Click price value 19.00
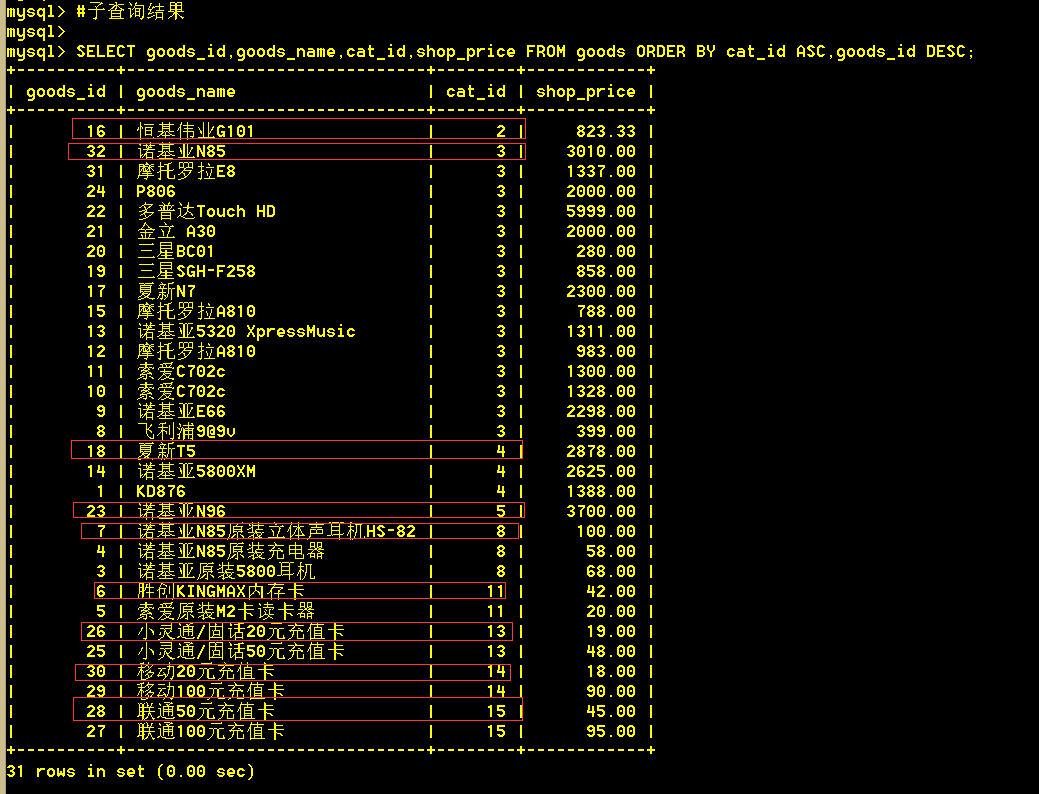The width and height of the screenshot is (1039, 794). pos(611,632)
